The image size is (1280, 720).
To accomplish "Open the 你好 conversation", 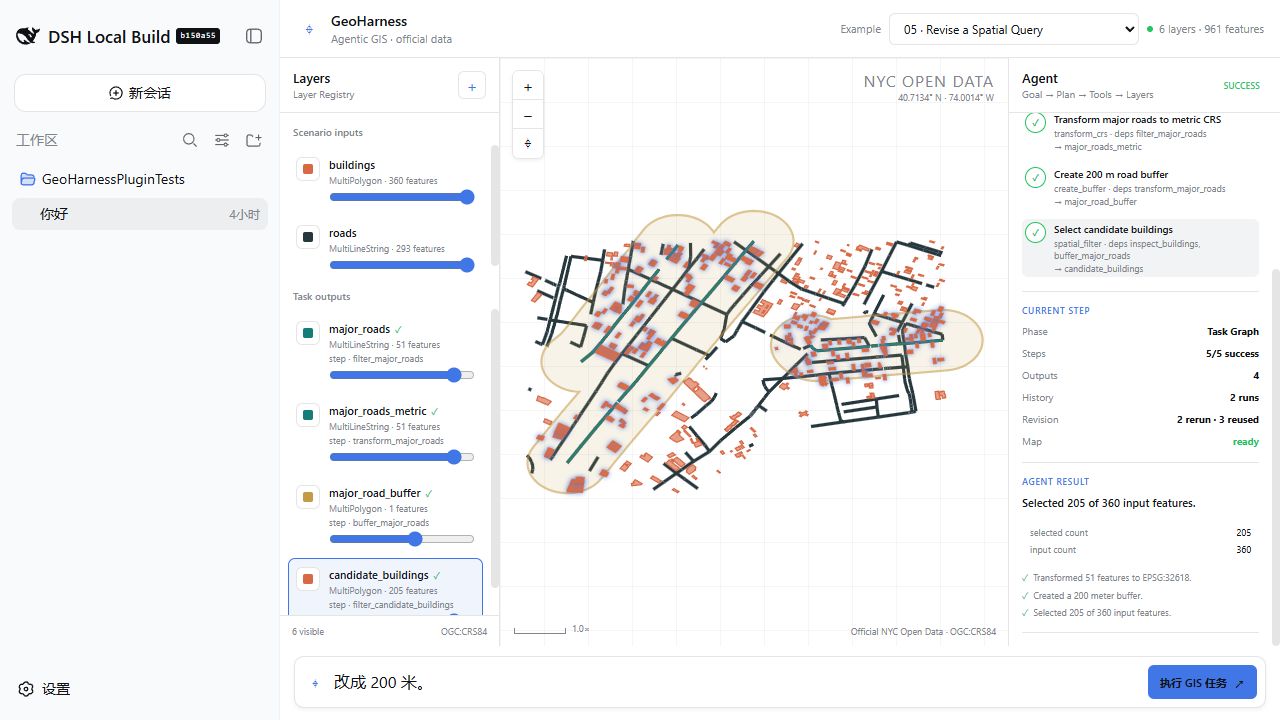I will 140,214.
